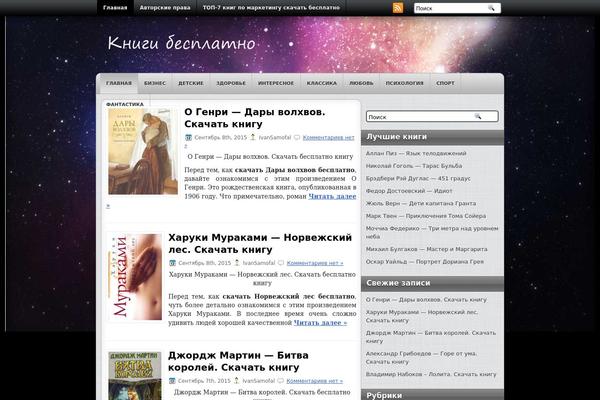600x400 pixels.
Task: Click IvanSamofal author name in О Генри post
Action: pyautogui.click(x=275, y=137)
